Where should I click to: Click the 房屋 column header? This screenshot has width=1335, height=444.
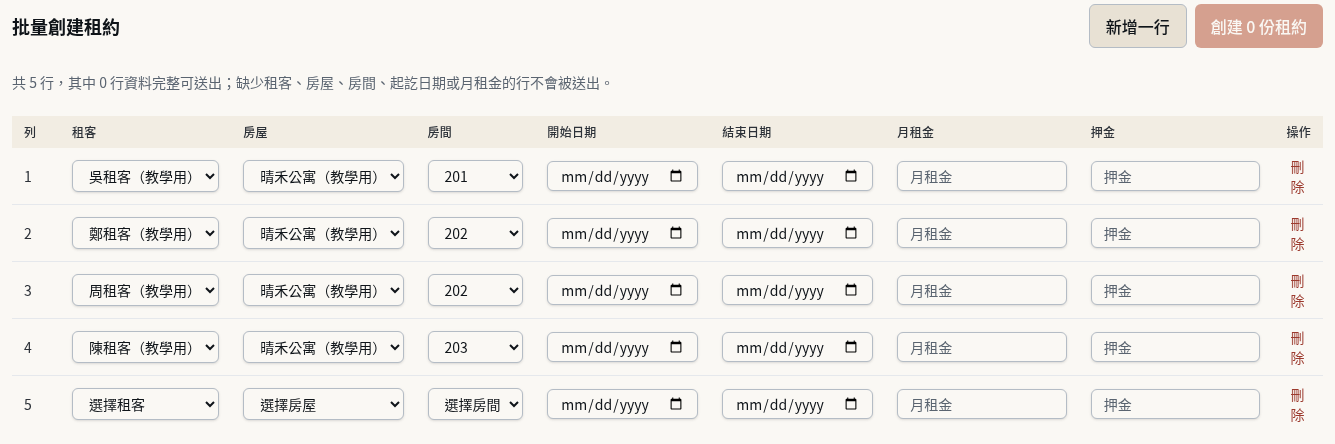[255, 132]
